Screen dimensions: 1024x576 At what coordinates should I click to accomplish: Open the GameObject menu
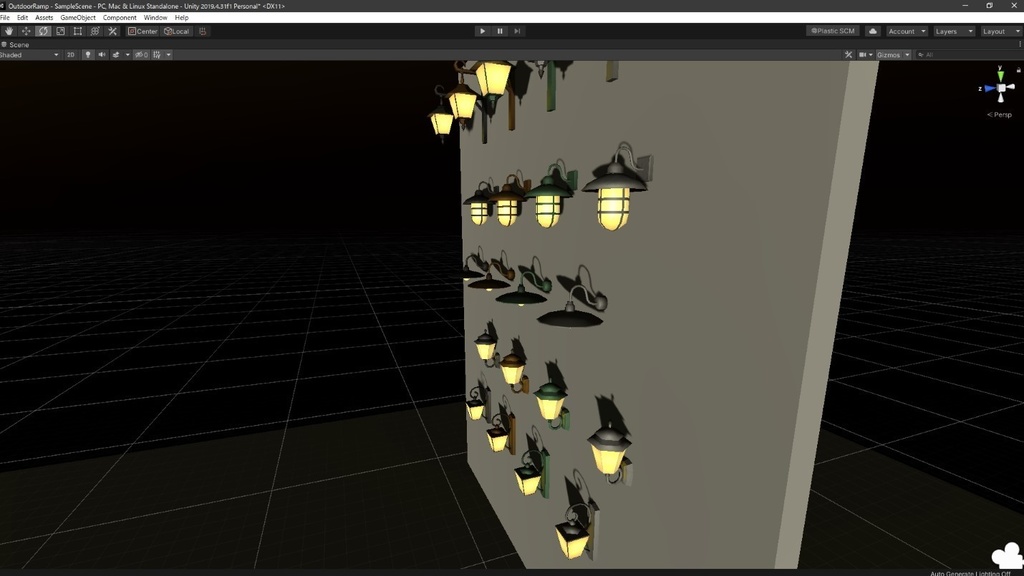tap(78, 18)
